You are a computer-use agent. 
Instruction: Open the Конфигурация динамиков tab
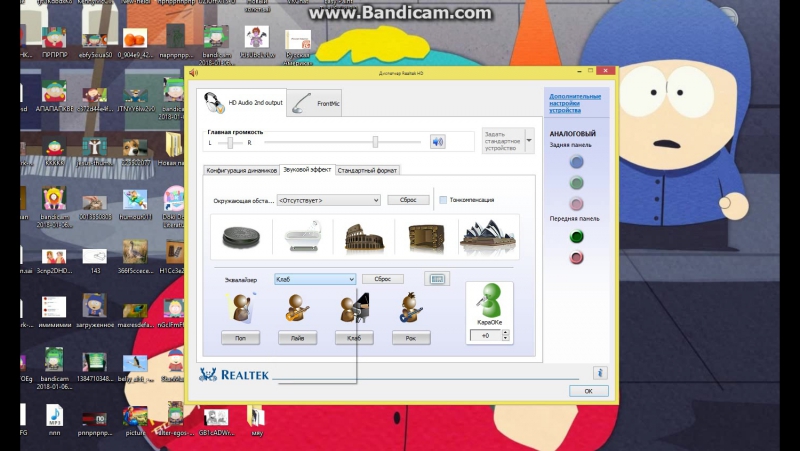click(241, 170)
